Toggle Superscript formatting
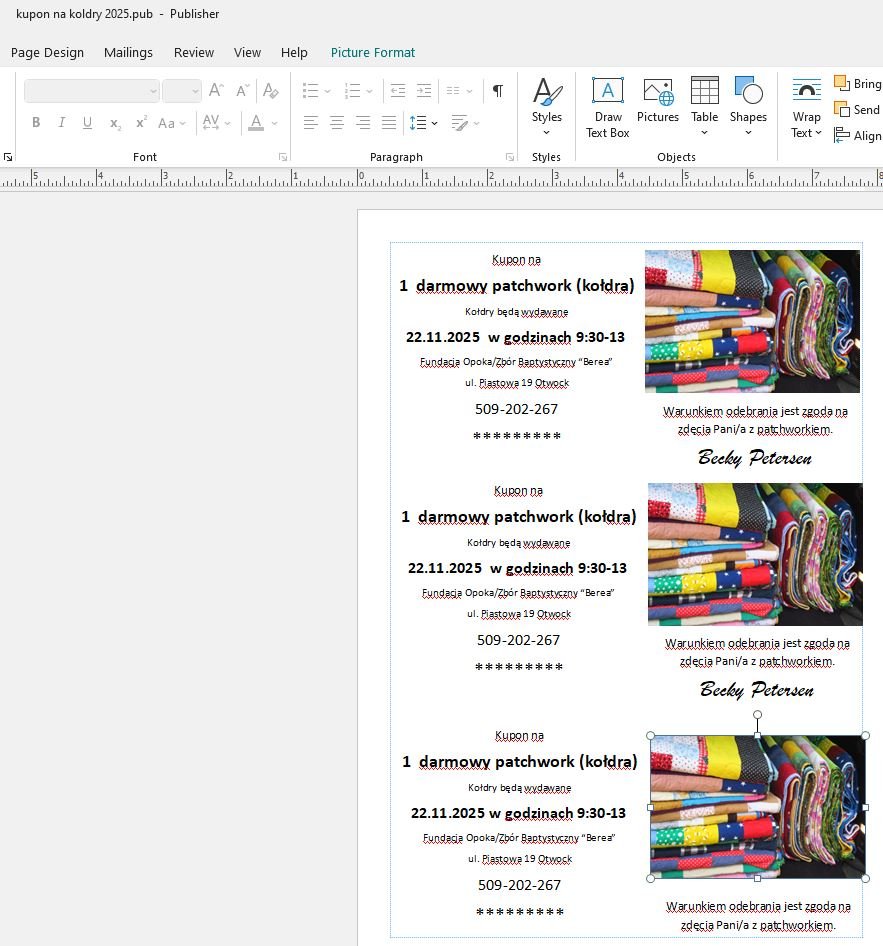883x946 pixels. pos(141,122)
